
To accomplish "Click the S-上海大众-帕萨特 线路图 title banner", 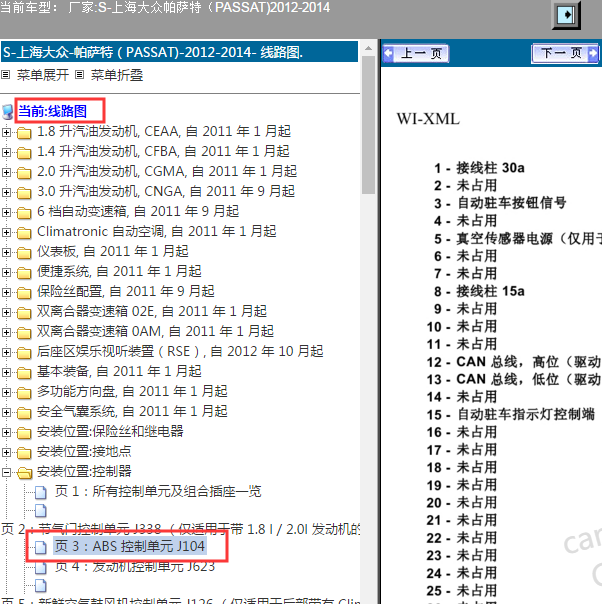I will click(179, 52).
